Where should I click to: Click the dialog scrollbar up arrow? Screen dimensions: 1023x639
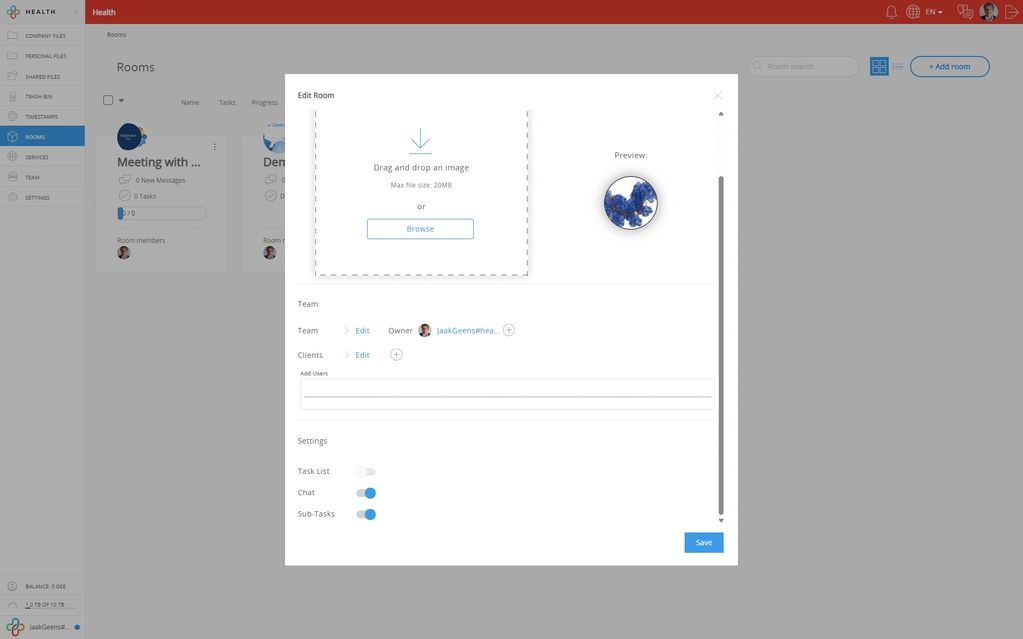coord(721,114)
